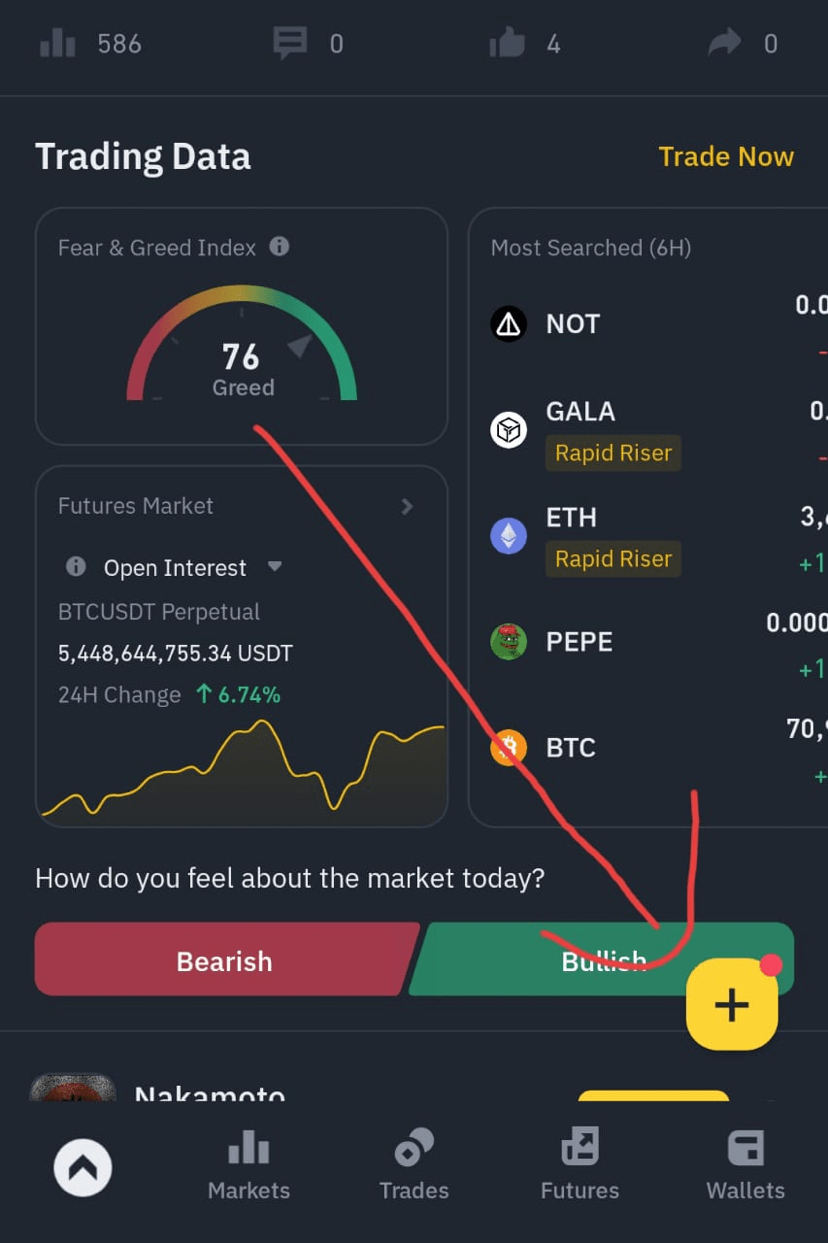Open the comments speech bubble icon
Image resolution: width=828 pixels, height=1243 pixels.
tap(290, 43)
